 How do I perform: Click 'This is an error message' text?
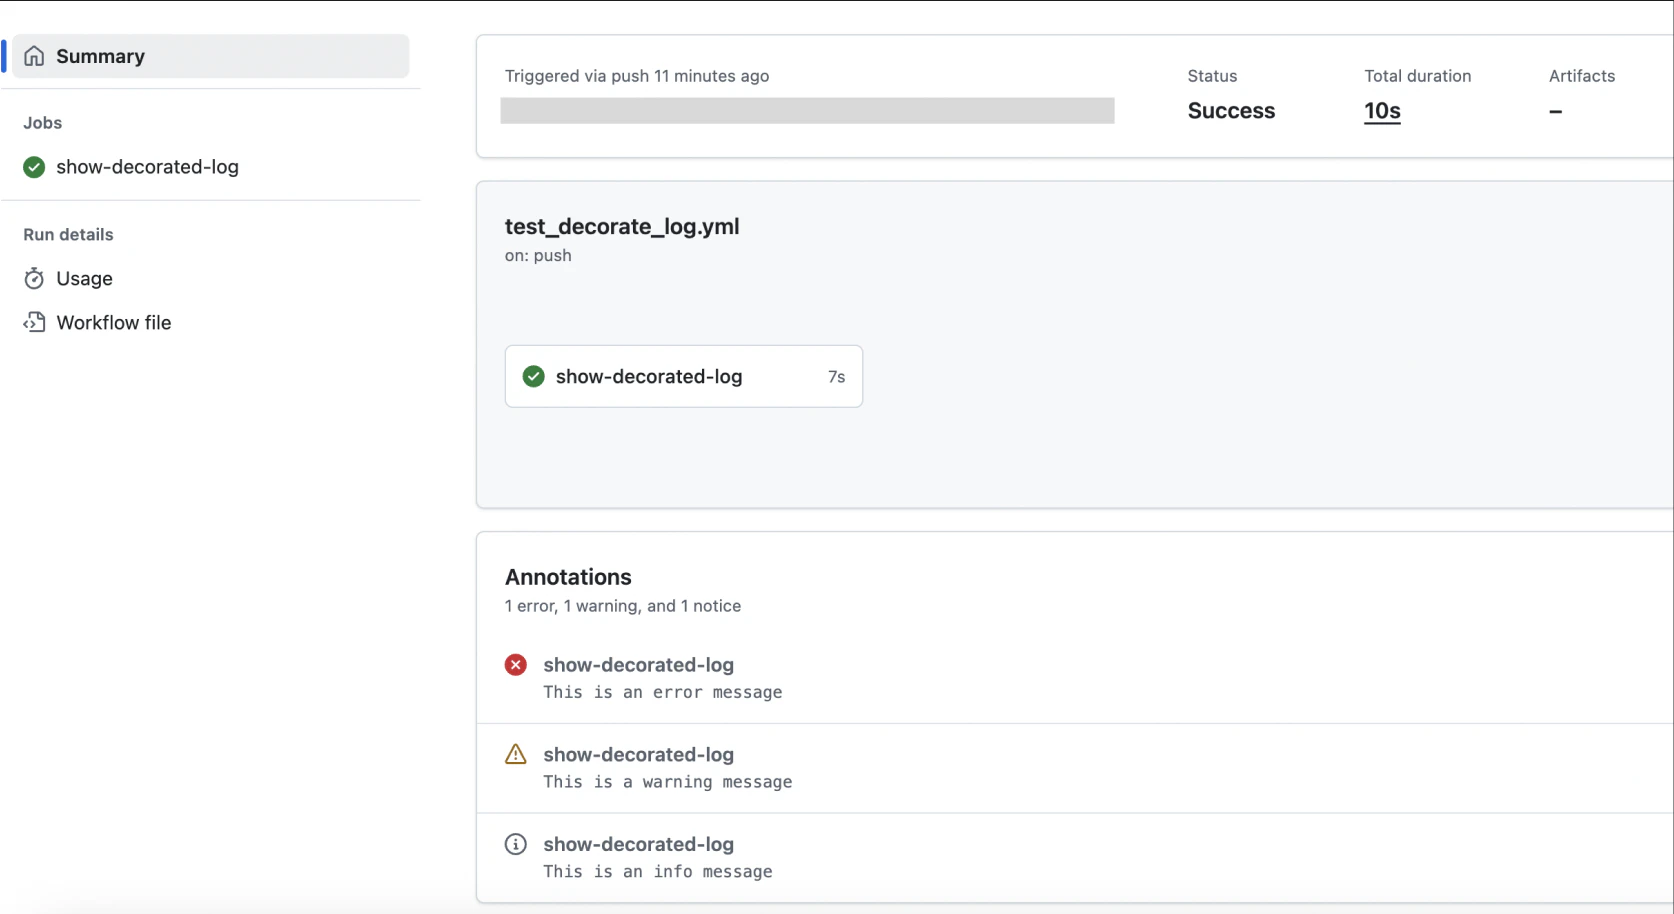click(x=663, y=692)
